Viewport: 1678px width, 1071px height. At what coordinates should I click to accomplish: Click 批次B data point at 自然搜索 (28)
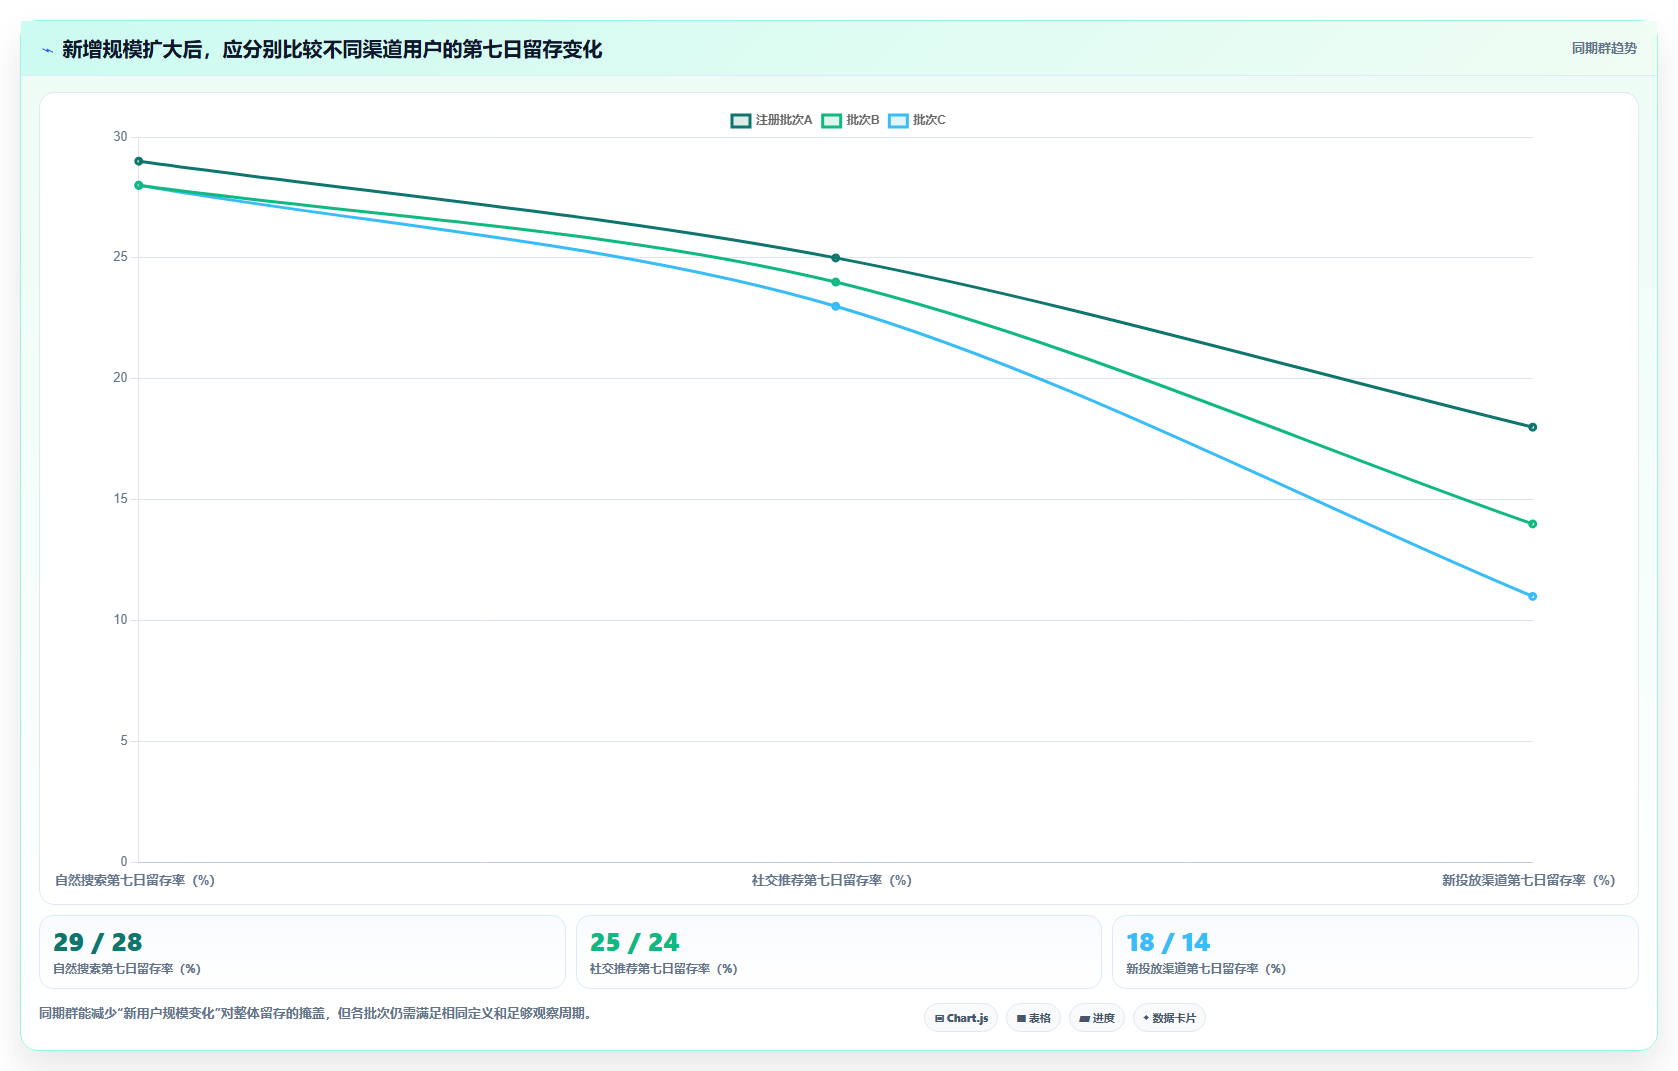(x=139, y=186)
